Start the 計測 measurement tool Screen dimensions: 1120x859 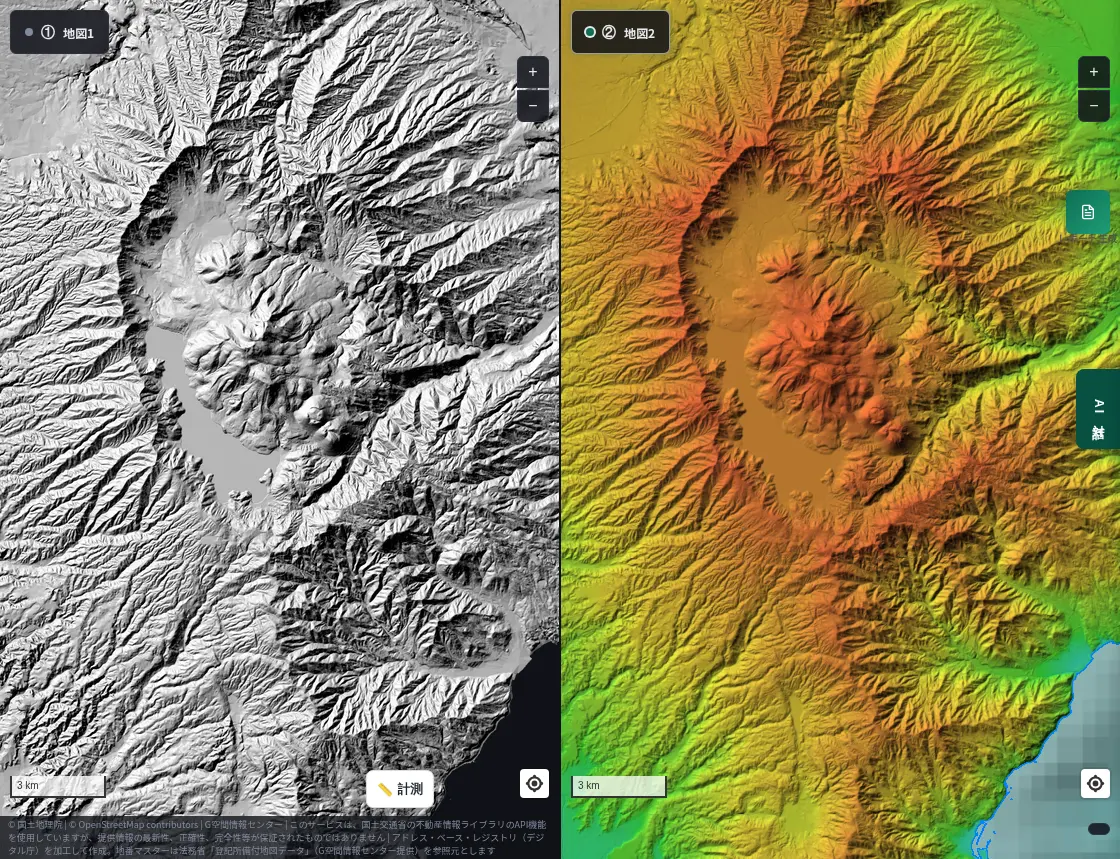click(x=400, y=789)
